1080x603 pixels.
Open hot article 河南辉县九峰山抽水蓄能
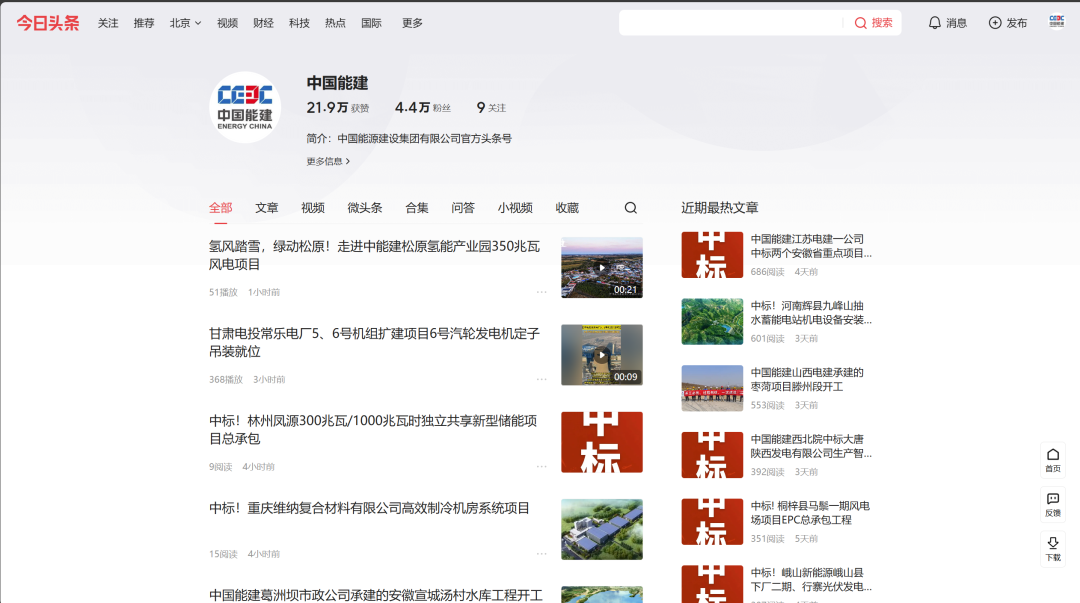pos(811,312)
